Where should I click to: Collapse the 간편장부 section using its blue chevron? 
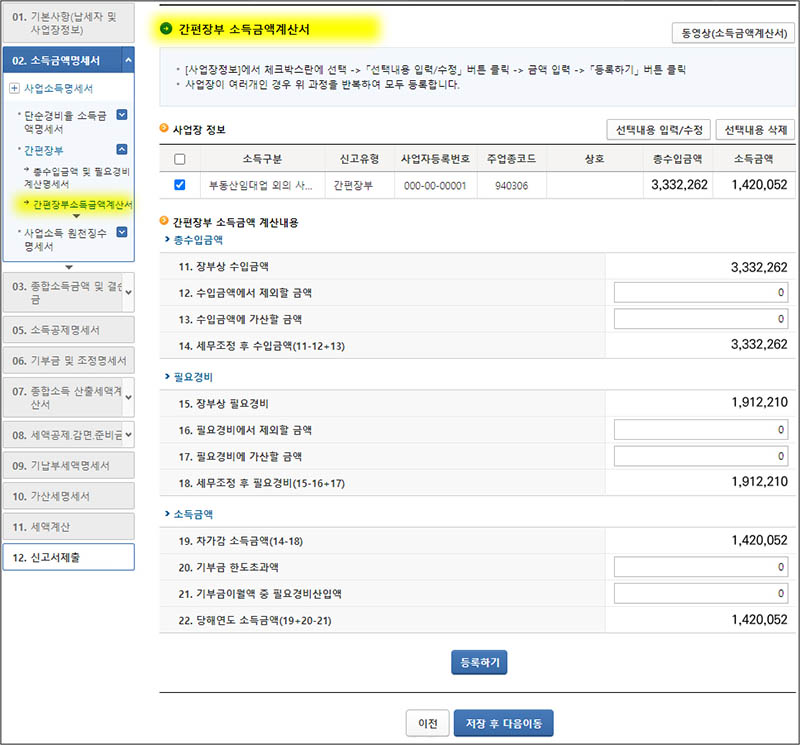(x=122, y=148)
